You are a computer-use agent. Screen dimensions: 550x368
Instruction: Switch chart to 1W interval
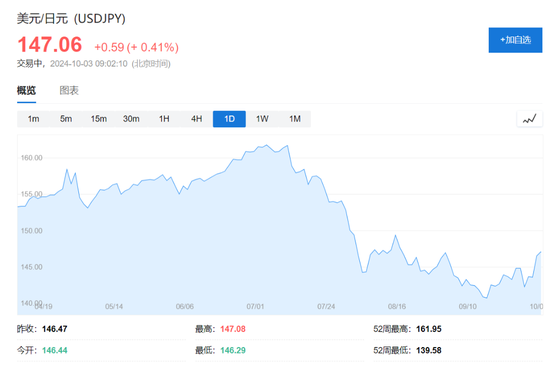pos(262,119)
